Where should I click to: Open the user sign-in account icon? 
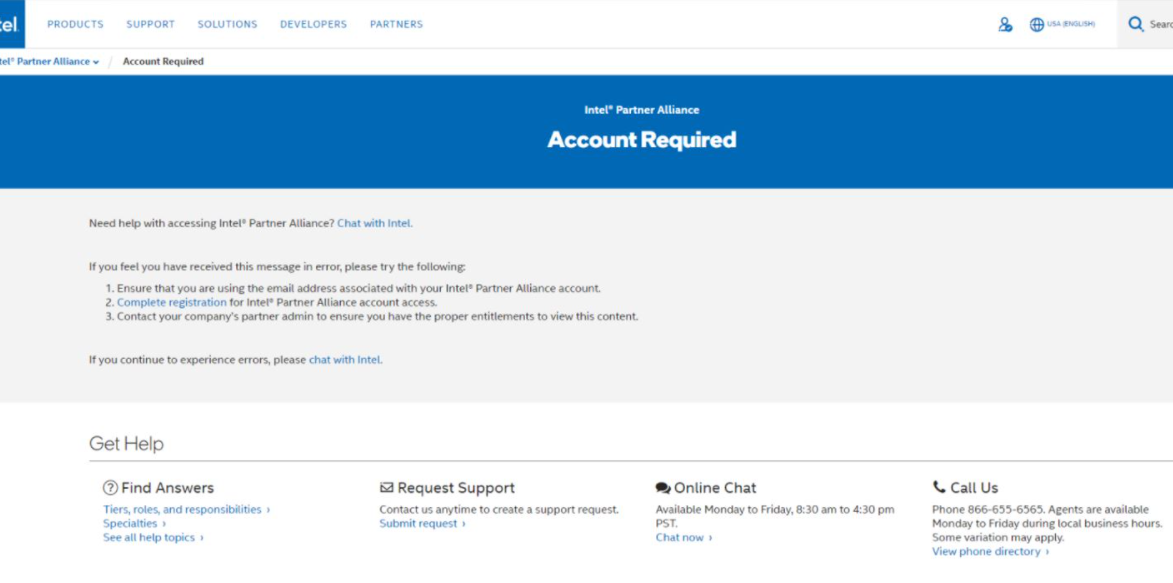[x=1005, y=24]
